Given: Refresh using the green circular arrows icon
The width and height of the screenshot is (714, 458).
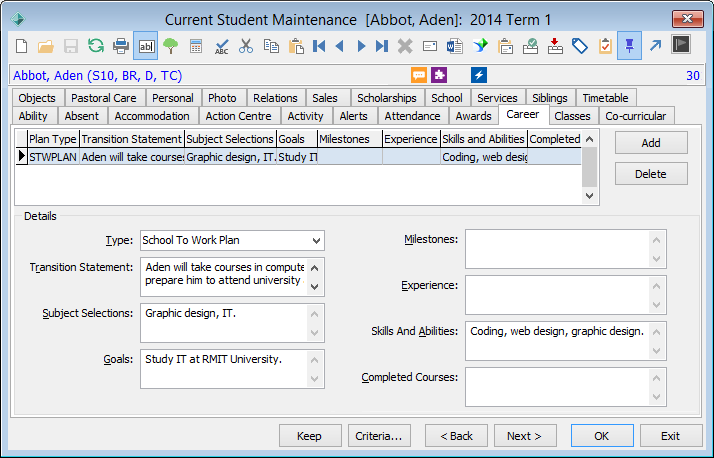Looking at the screenshot, I should point(96,46).
